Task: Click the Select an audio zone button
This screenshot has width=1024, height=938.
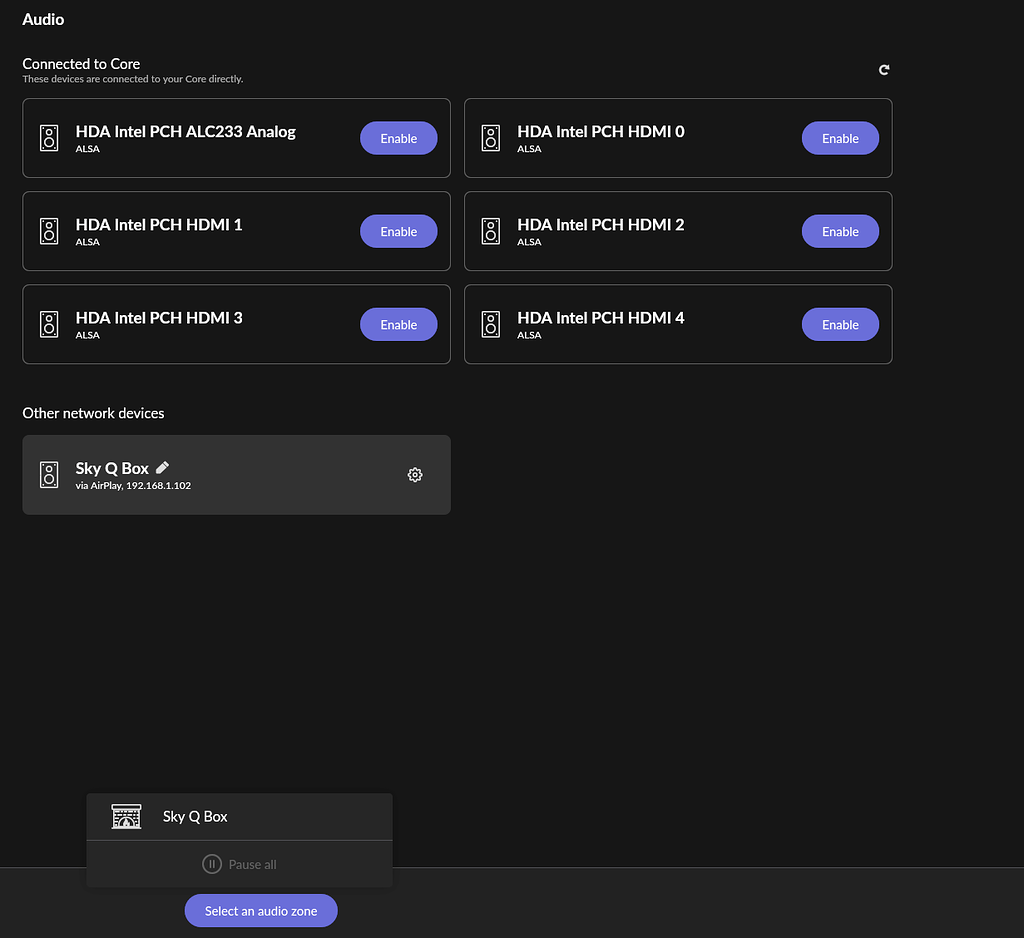Action: [x=260, y=910]
